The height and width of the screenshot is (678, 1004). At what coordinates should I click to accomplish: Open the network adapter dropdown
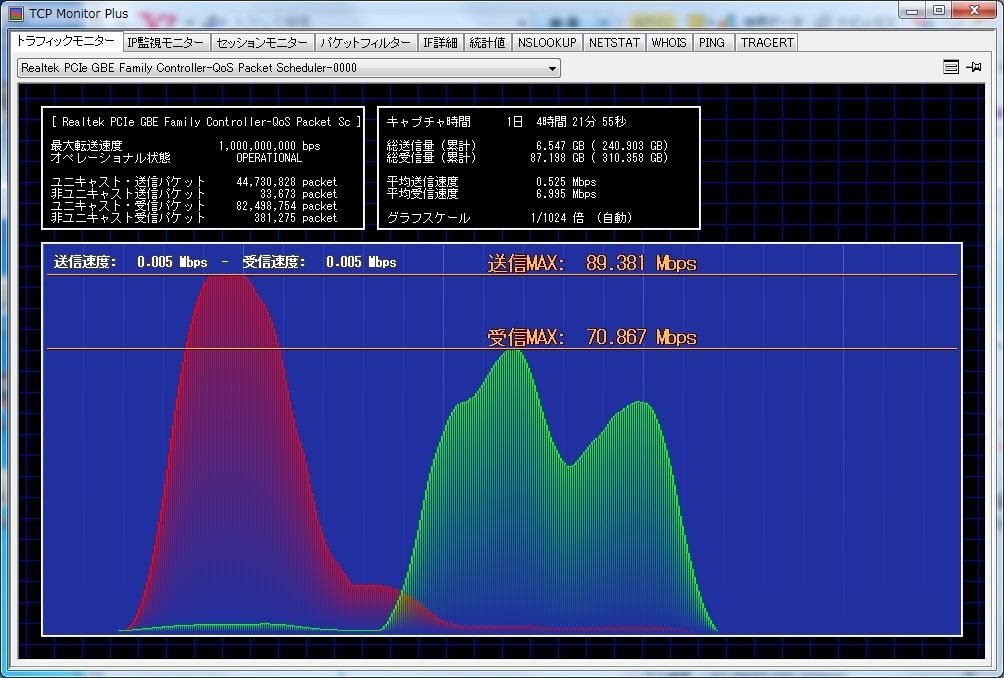(x=552, y=68)
